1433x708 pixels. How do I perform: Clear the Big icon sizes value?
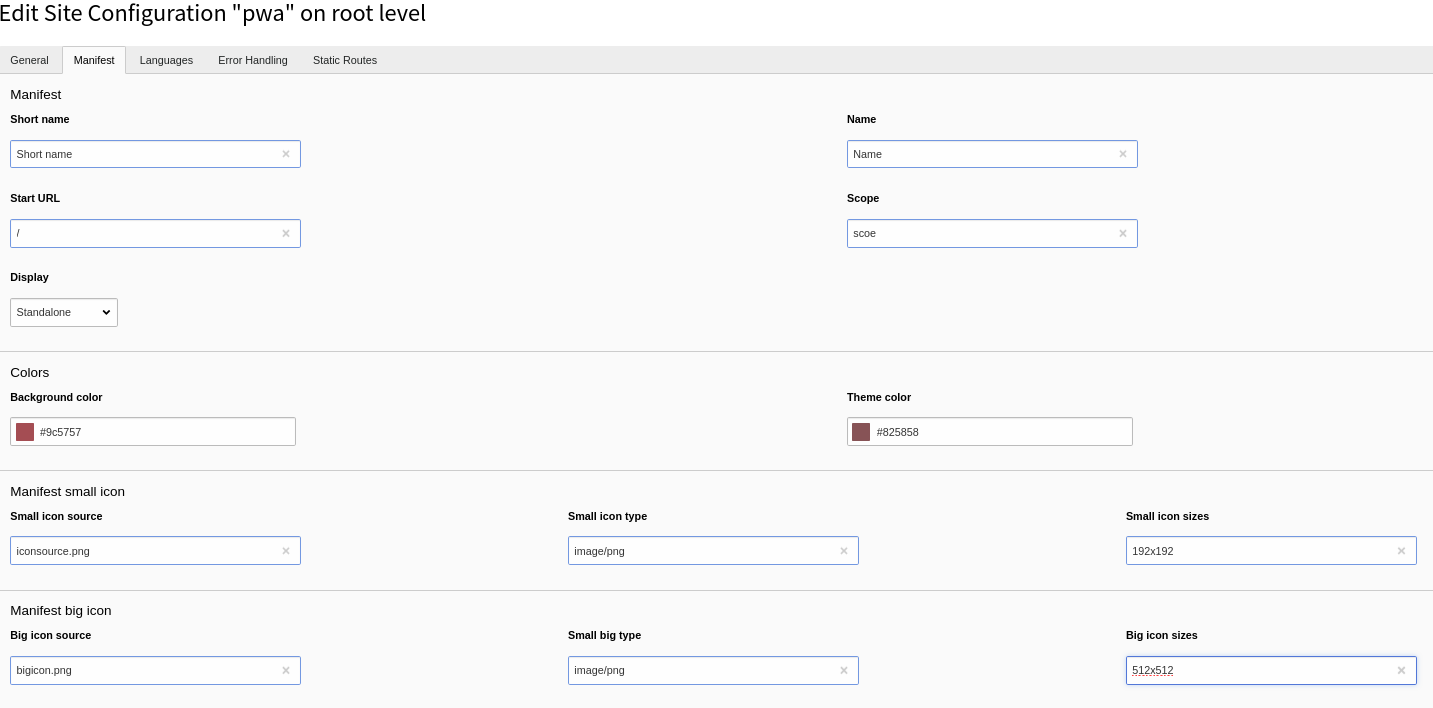point(1401,670)
